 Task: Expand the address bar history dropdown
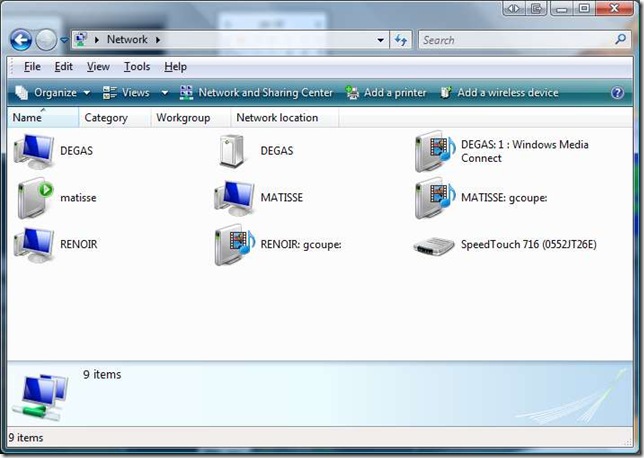[381, 40]
